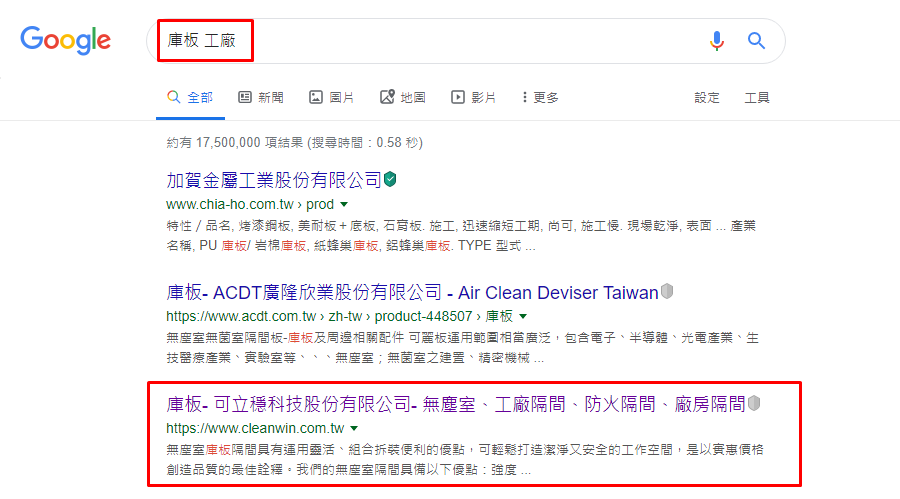This screenshot has width=900, height=499.
Task: Switch to the 新聞 tab
Action: [x=261, y=98]
